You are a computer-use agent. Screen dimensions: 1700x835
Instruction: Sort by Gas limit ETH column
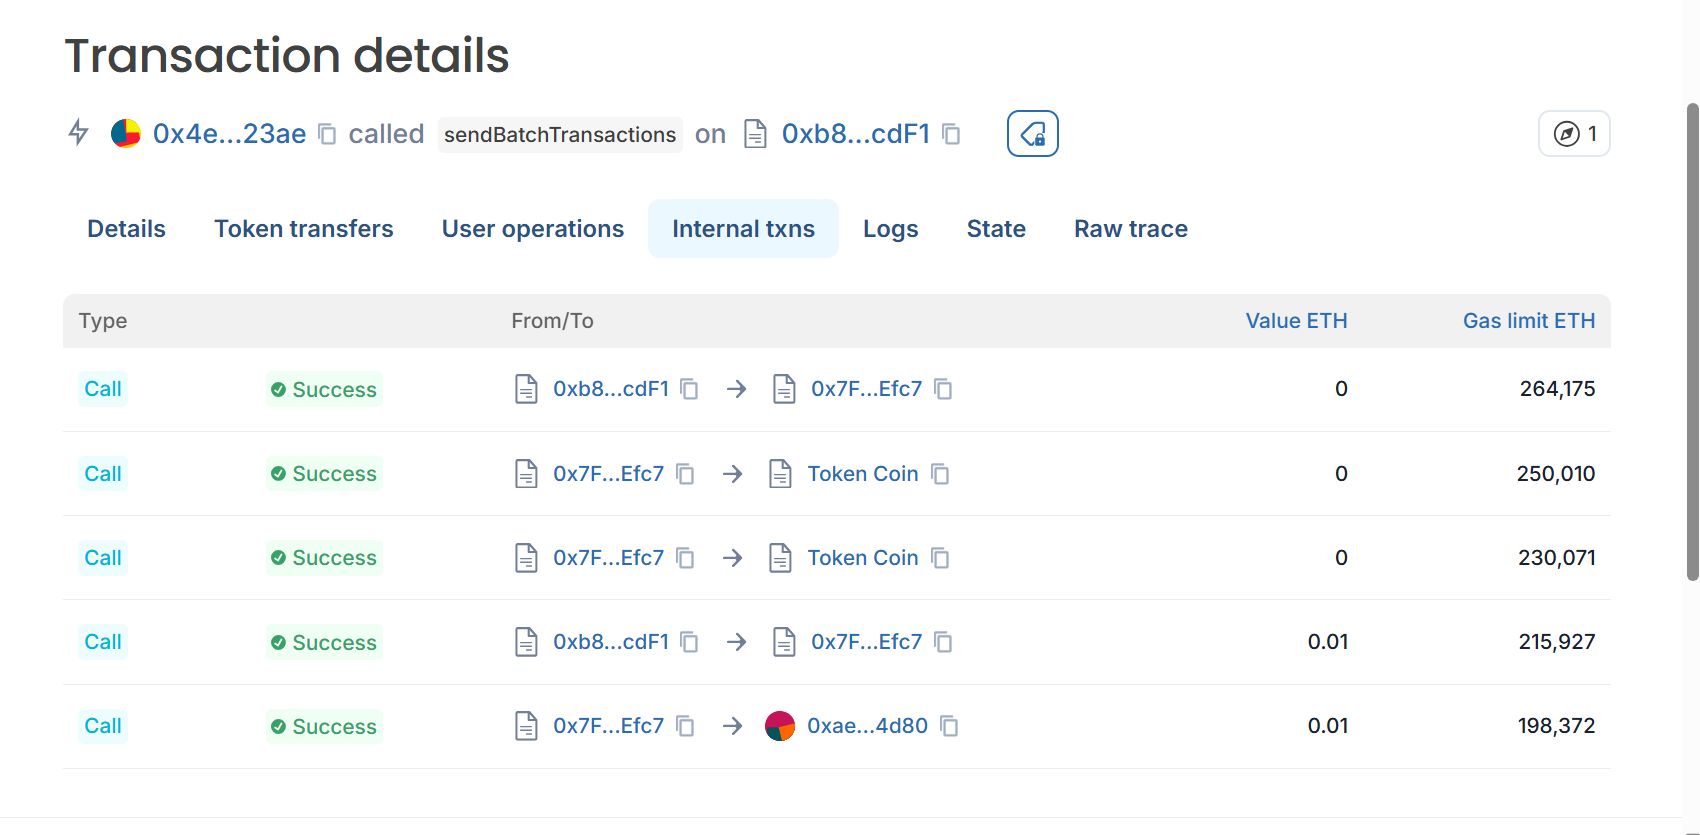tap(1528, 321)
